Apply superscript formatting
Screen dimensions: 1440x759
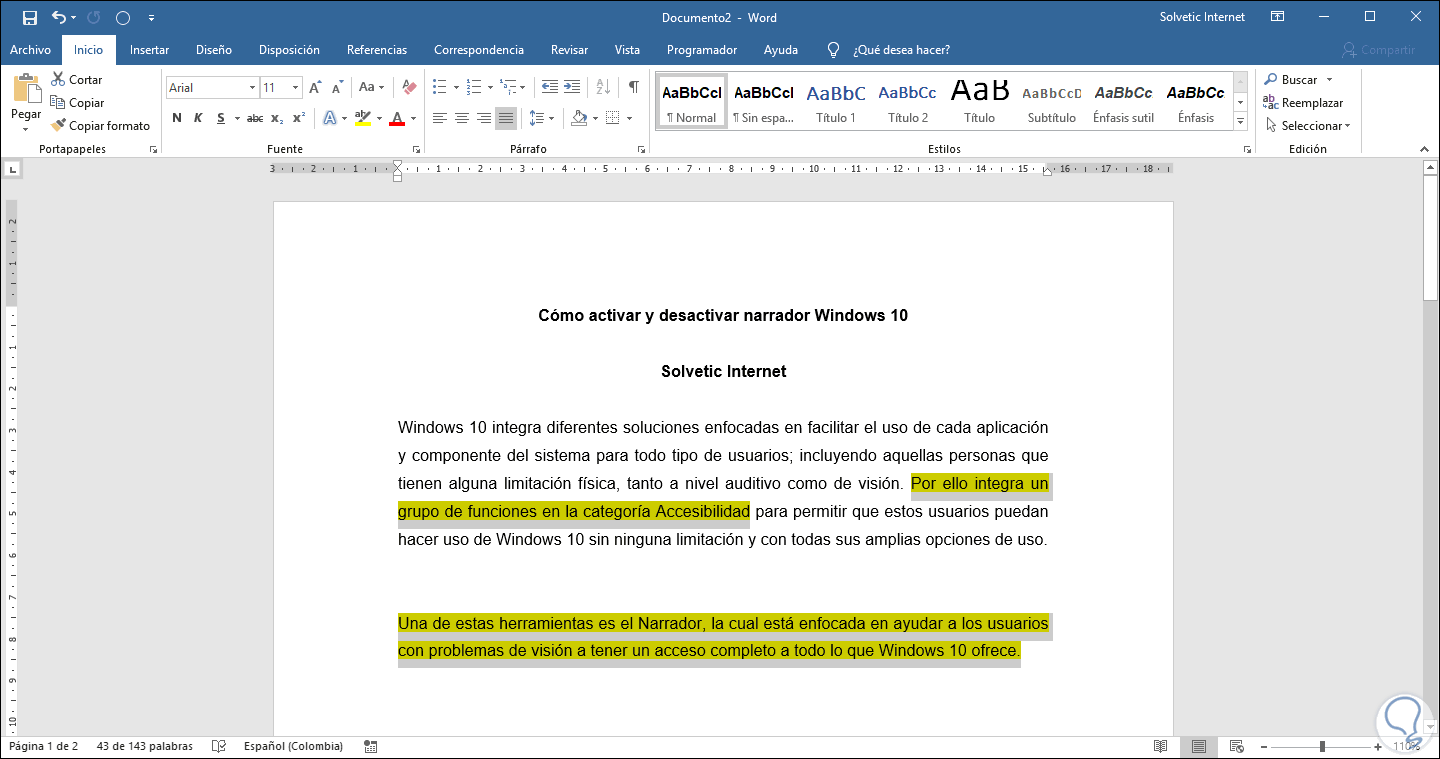click(299, 118)
